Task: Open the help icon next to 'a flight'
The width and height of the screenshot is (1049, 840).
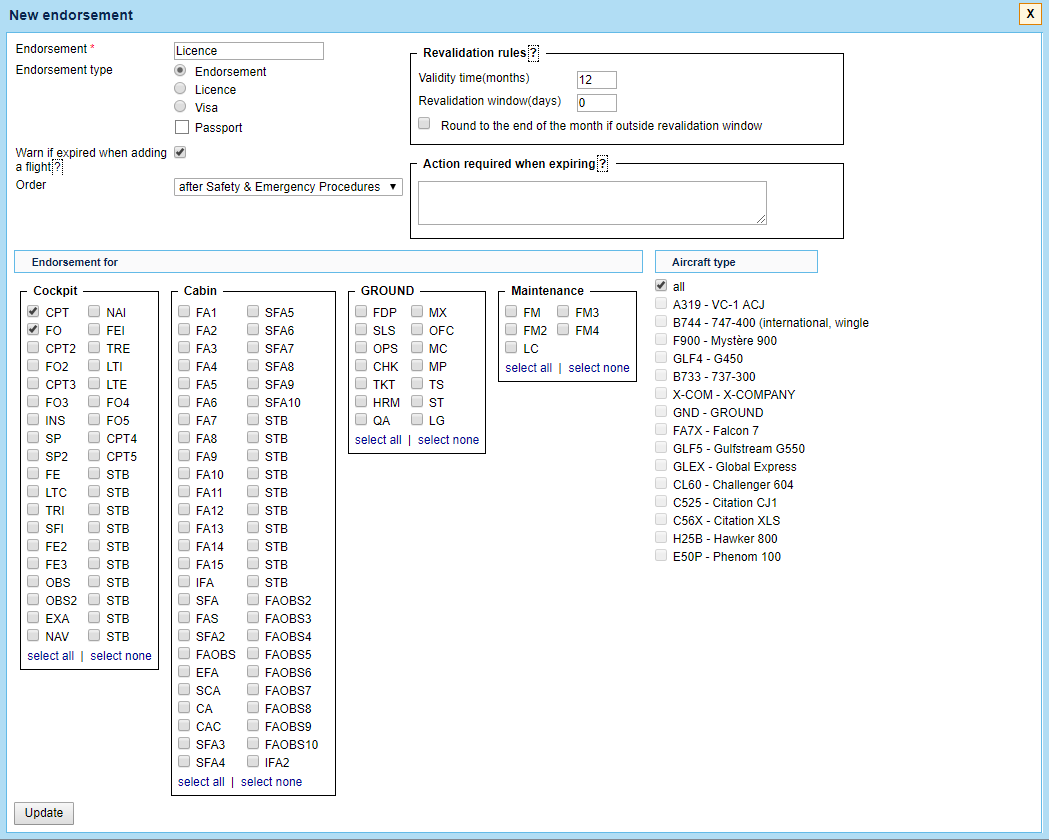Action: (58, 167)
